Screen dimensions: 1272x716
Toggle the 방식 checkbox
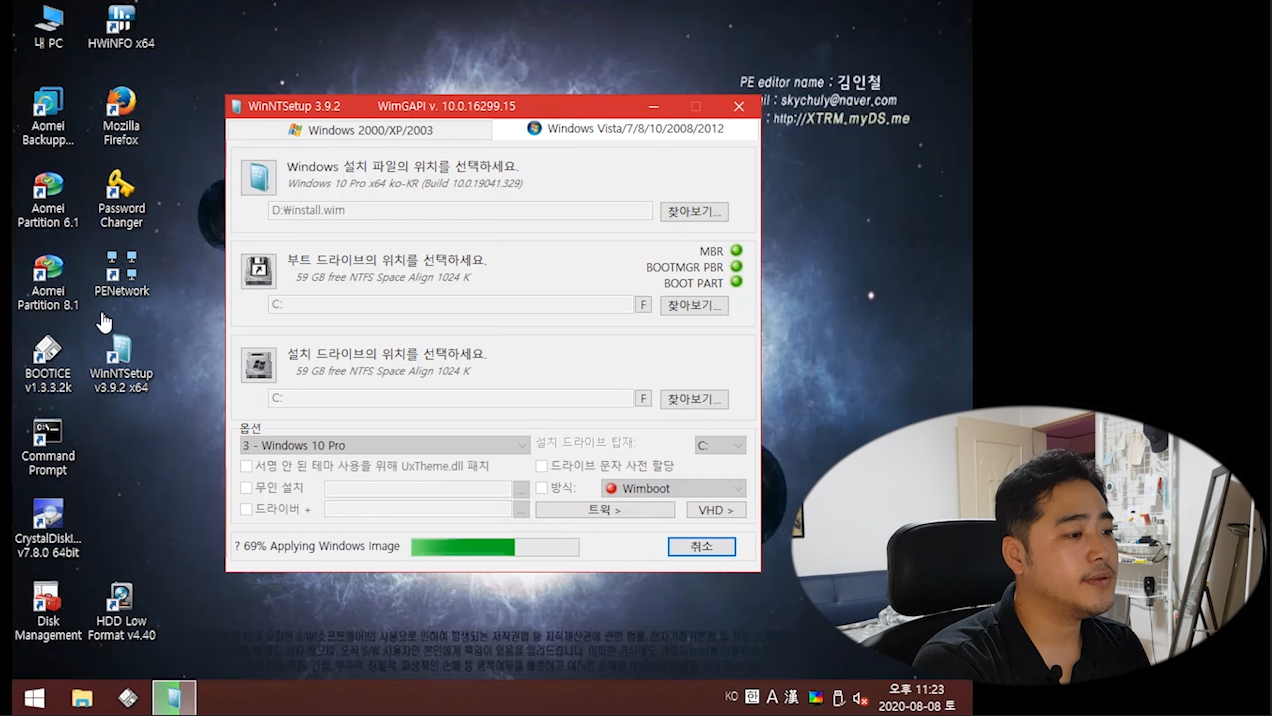[x=542, y=488]
